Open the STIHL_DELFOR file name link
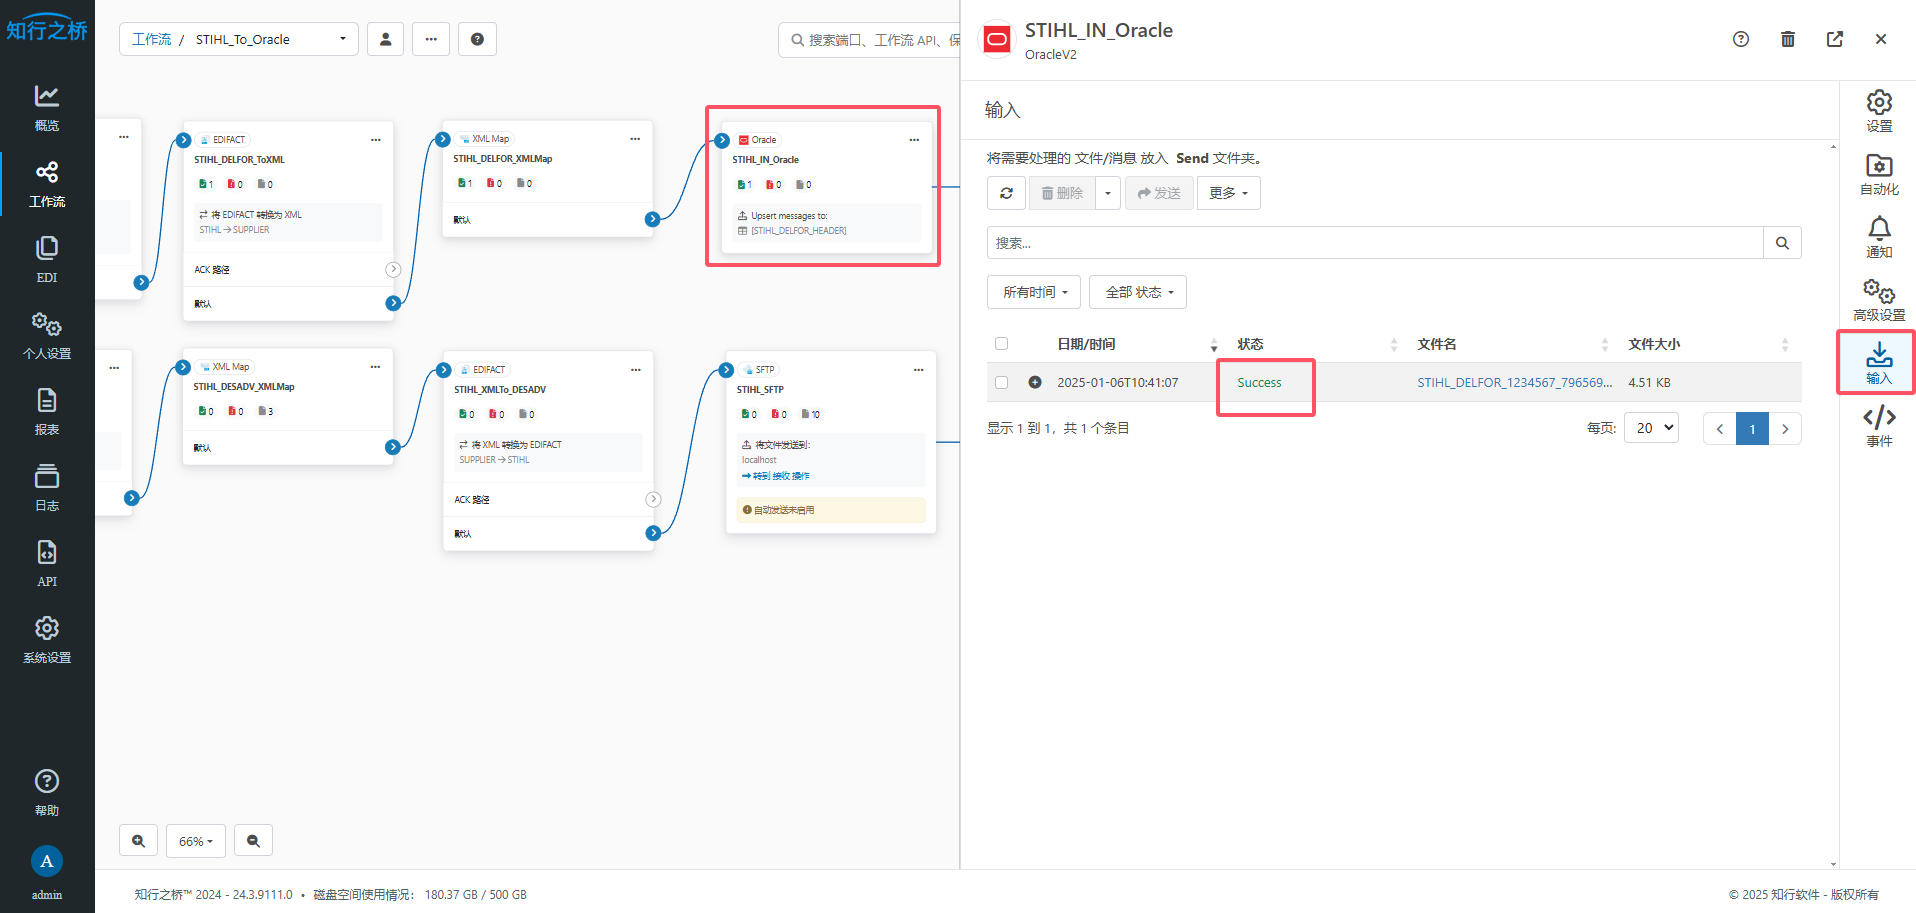The image size is (1916, 913). [1513, 383]
